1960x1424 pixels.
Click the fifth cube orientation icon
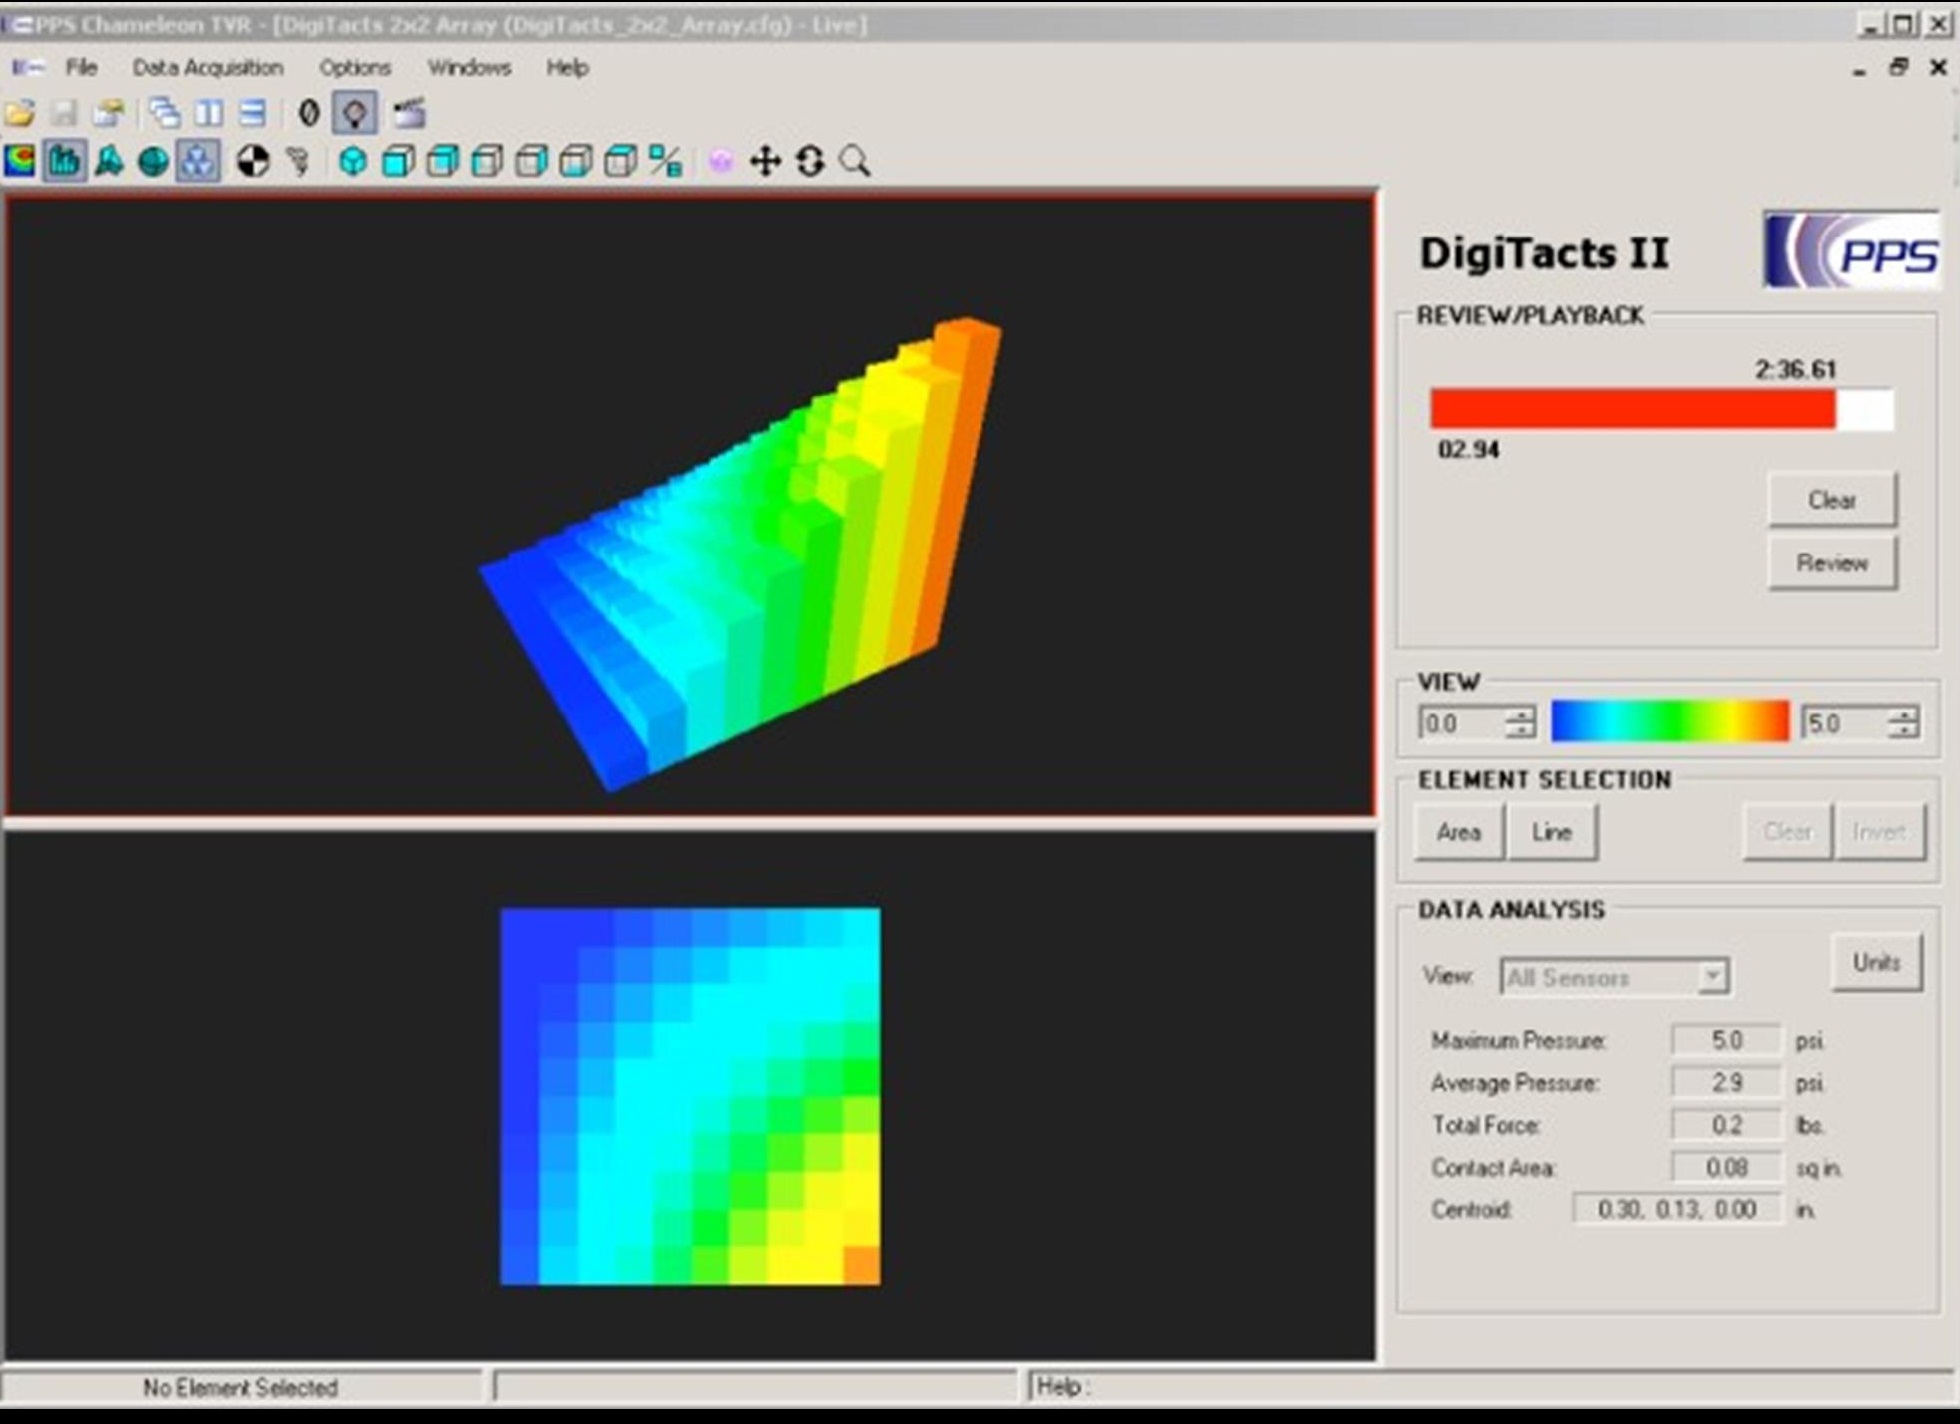[531, 161]
